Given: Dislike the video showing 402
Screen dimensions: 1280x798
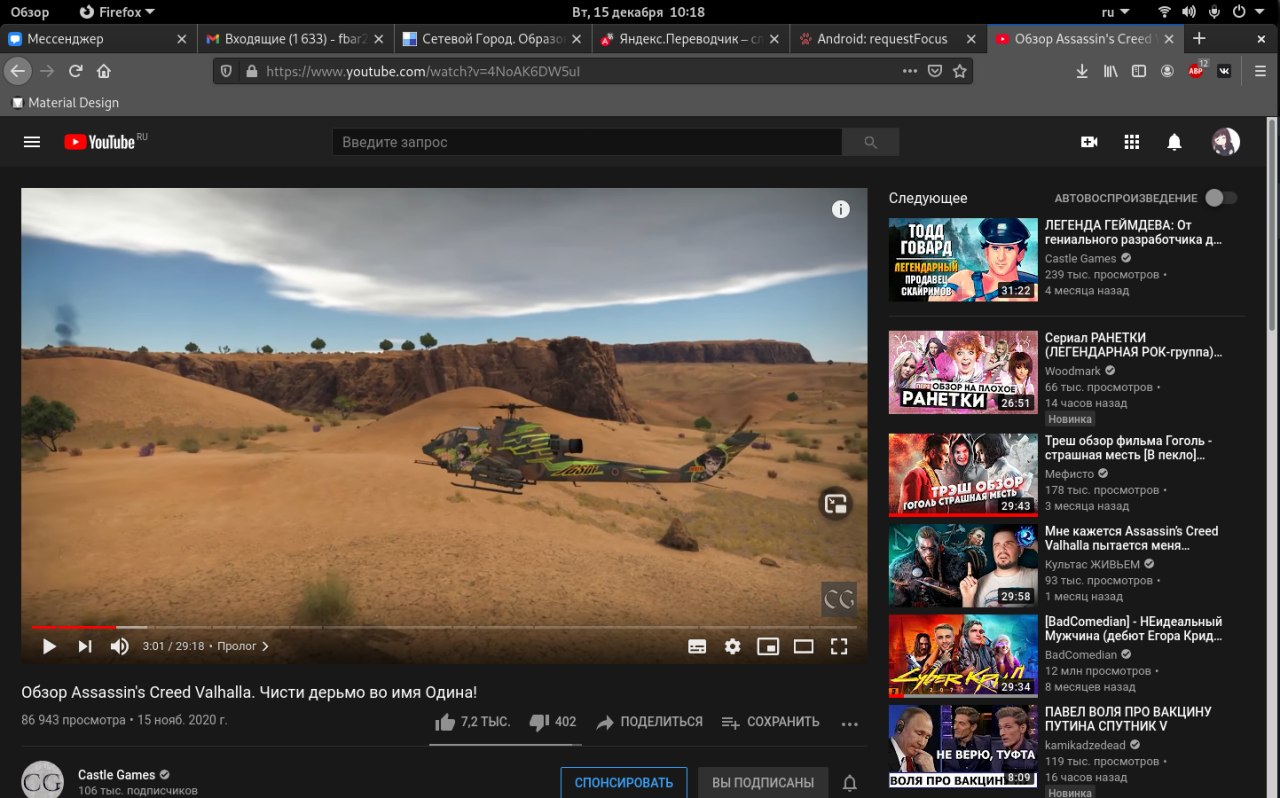Looking at the screenshot, I should (553, 722).
